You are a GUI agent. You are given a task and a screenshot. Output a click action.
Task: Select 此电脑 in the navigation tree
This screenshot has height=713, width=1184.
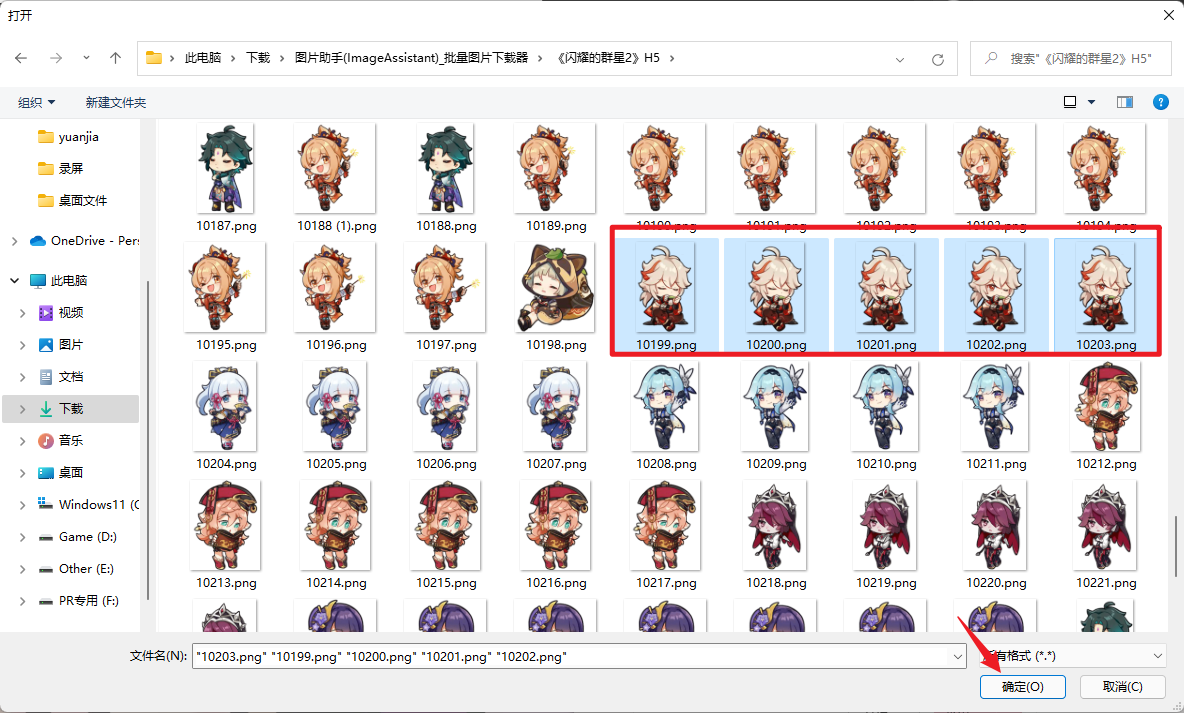59,280
